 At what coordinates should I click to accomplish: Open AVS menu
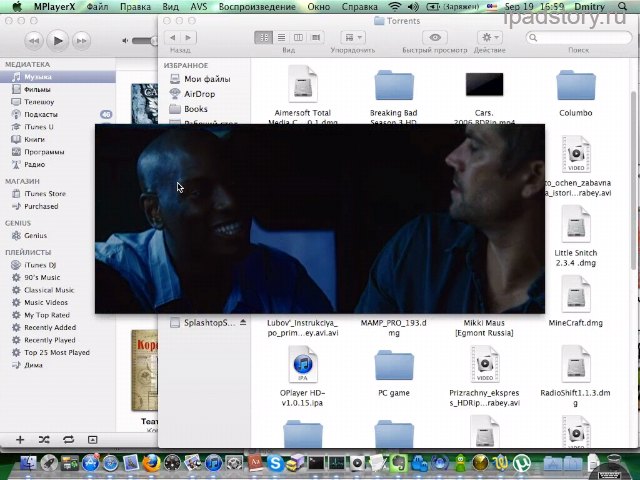pos(199,7)
